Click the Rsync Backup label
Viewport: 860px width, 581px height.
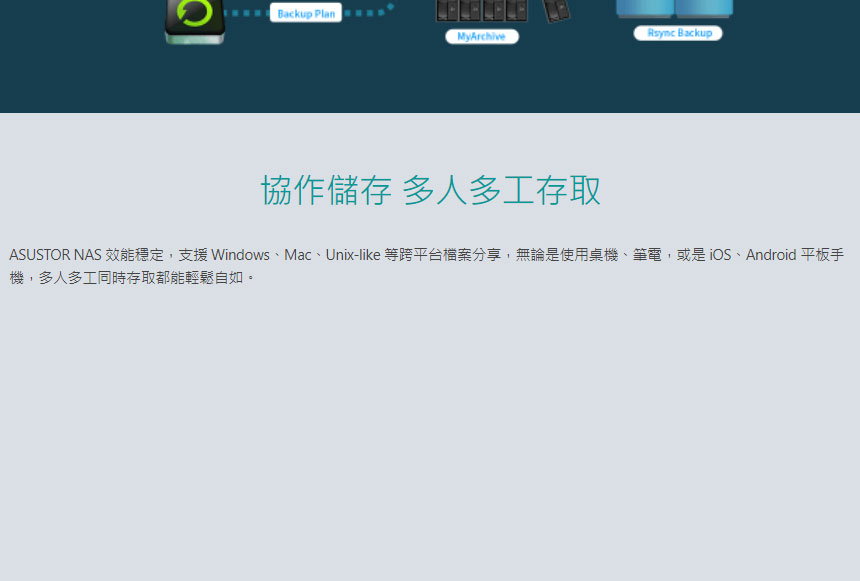coord(678,33)
